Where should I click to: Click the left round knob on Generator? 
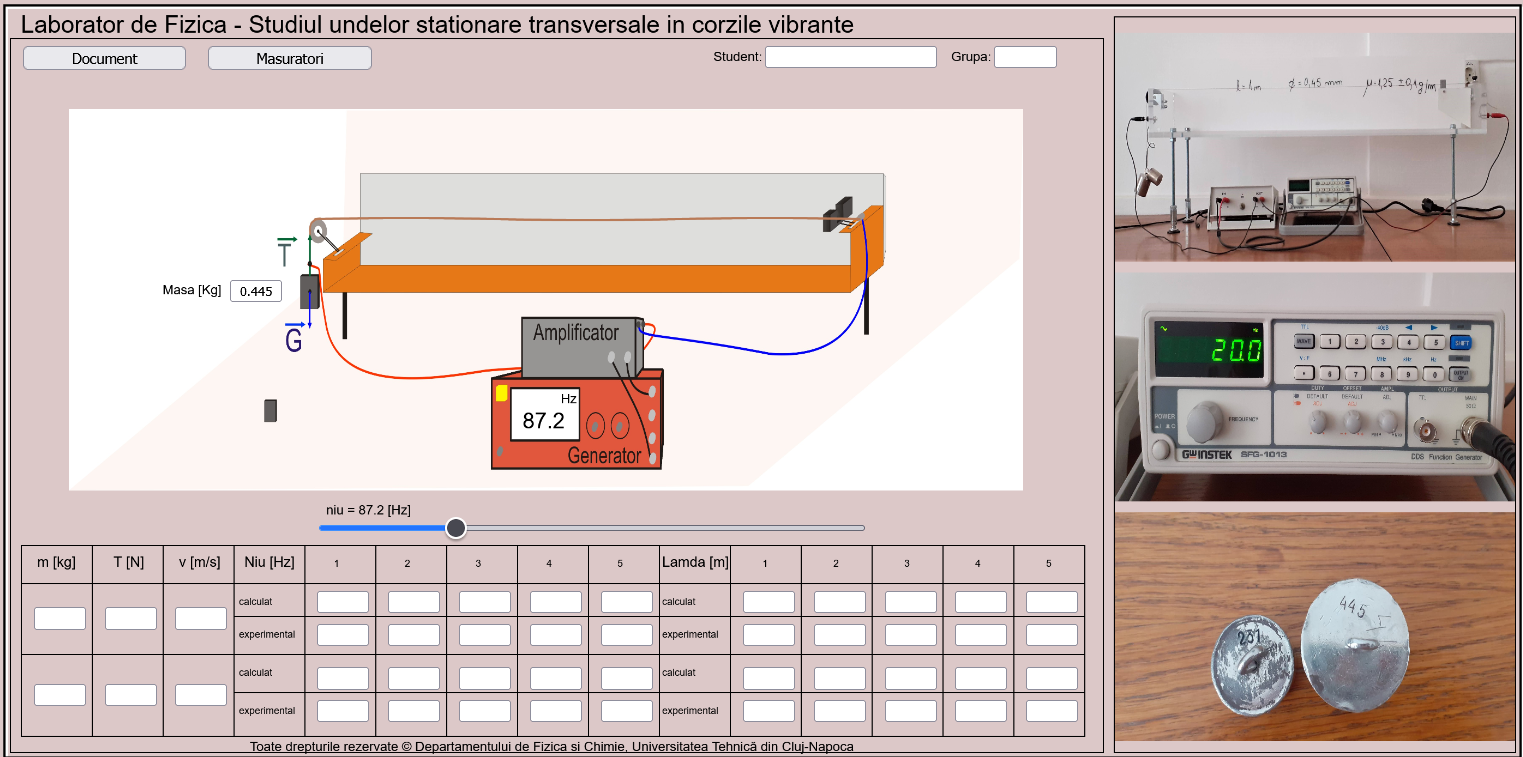tap(596, 425)
